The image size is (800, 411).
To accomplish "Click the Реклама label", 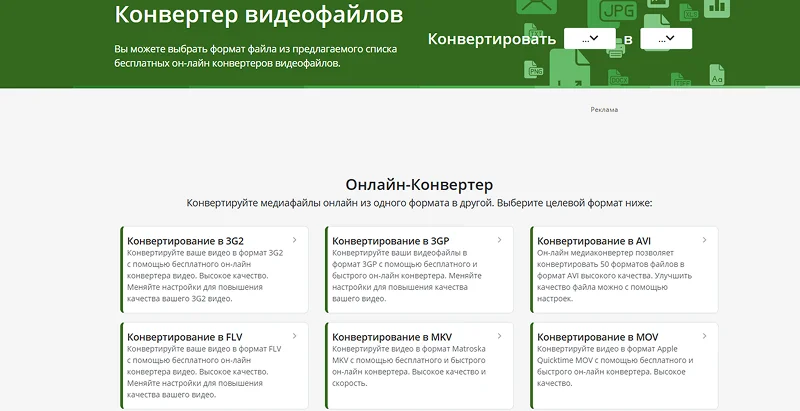I will (604, 110).
